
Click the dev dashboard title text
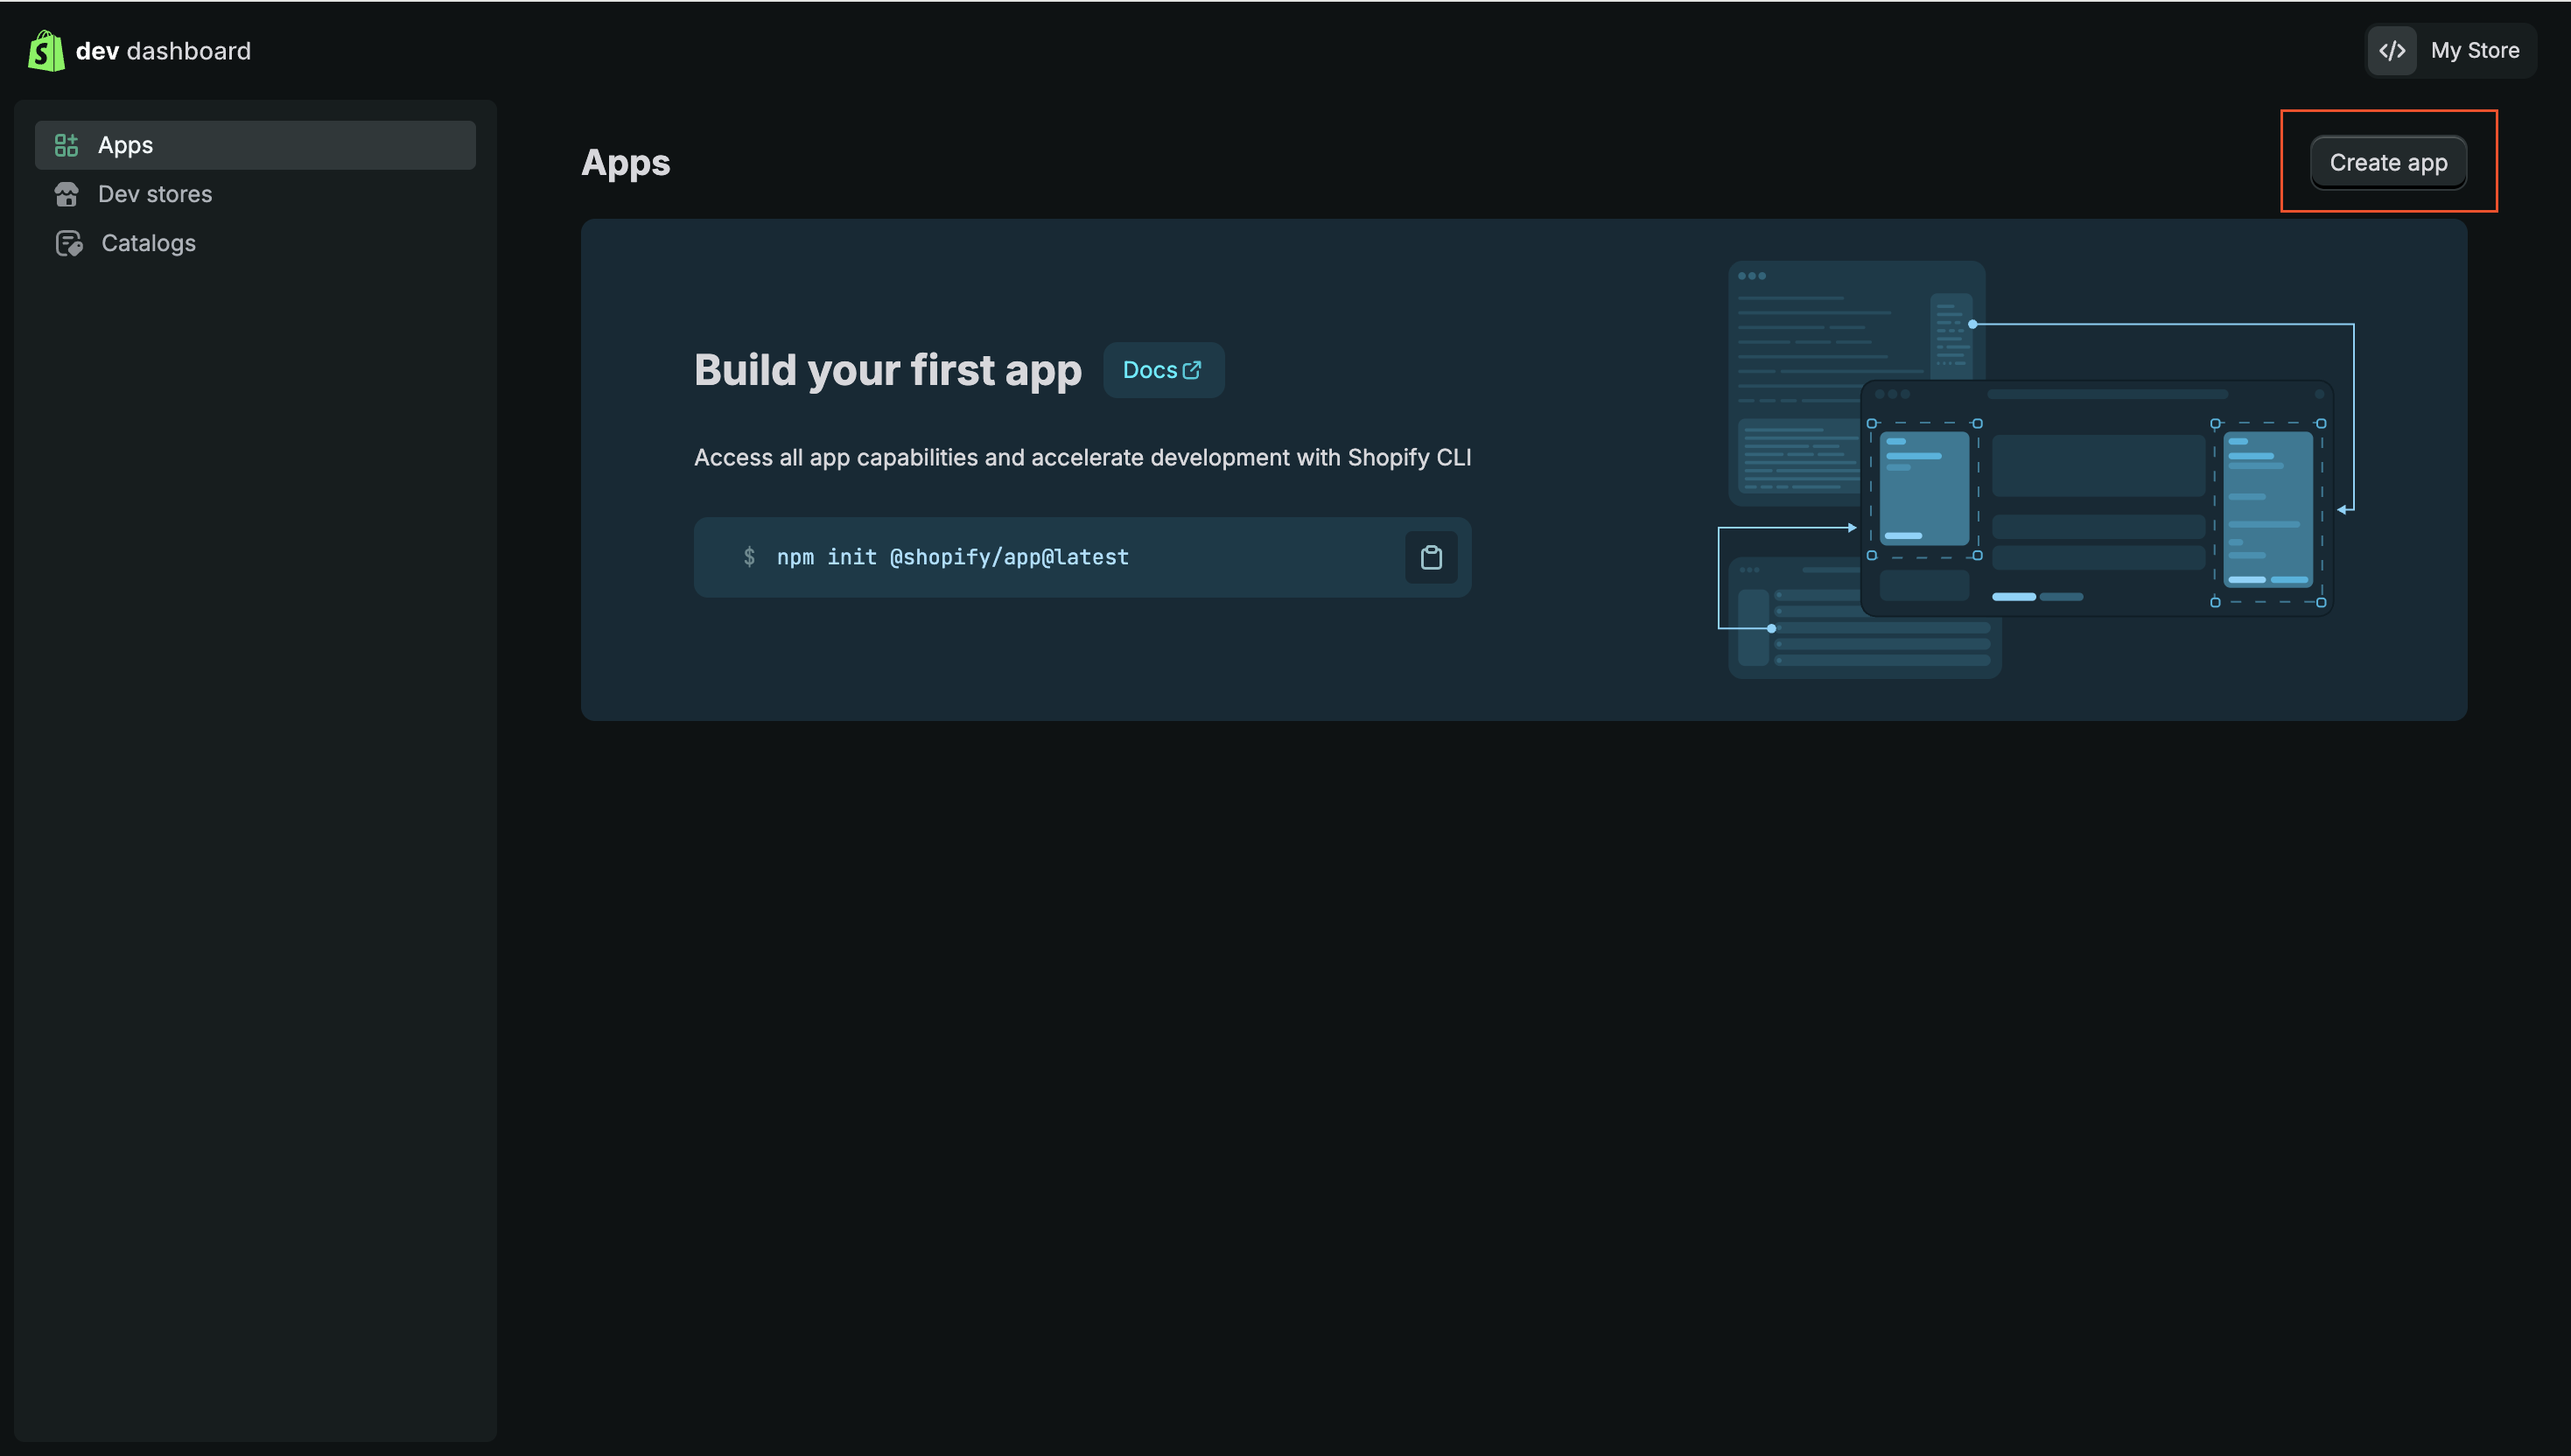[163, 51]
